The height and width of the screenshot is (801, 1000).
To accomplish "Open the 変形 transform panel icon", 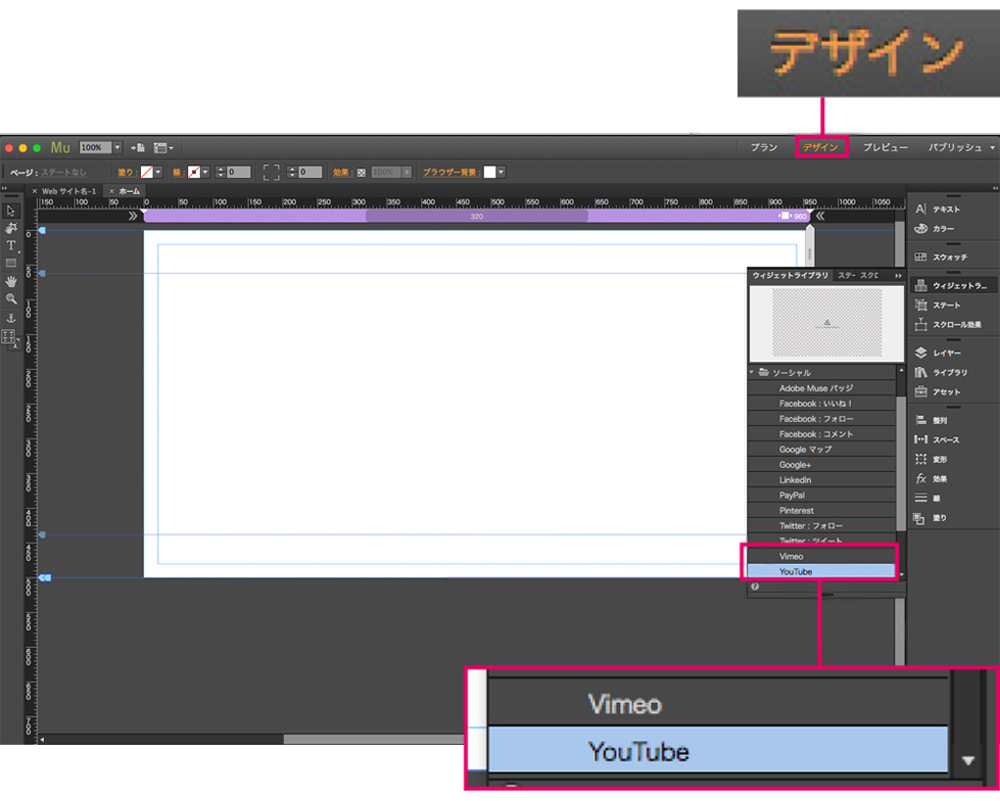I will pos(920,459).
